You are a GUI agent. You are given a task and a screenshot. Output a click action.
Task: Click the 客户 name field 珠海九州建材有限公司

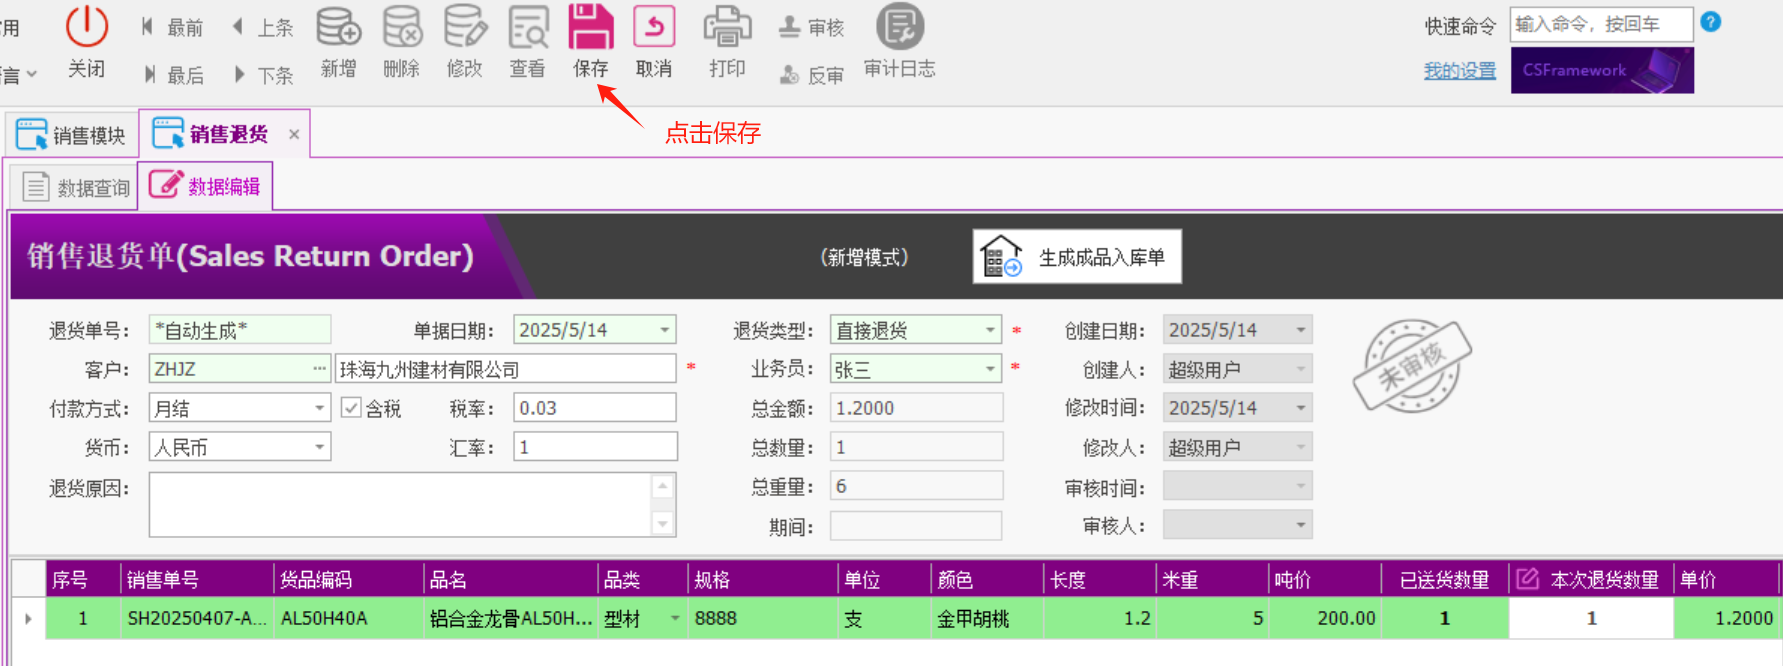[x=506, y=369]
